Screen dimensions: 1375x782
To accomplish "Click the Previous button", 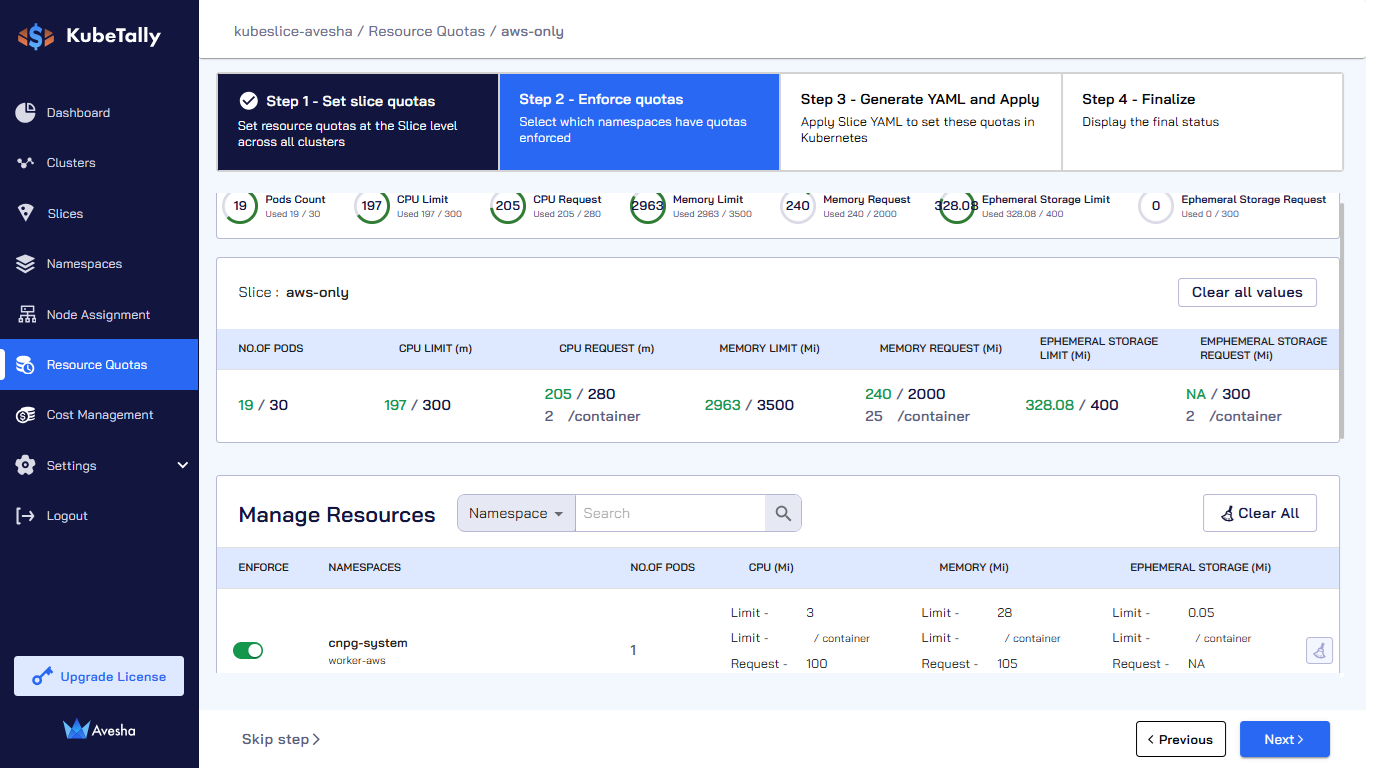I will pos(1181,739).
